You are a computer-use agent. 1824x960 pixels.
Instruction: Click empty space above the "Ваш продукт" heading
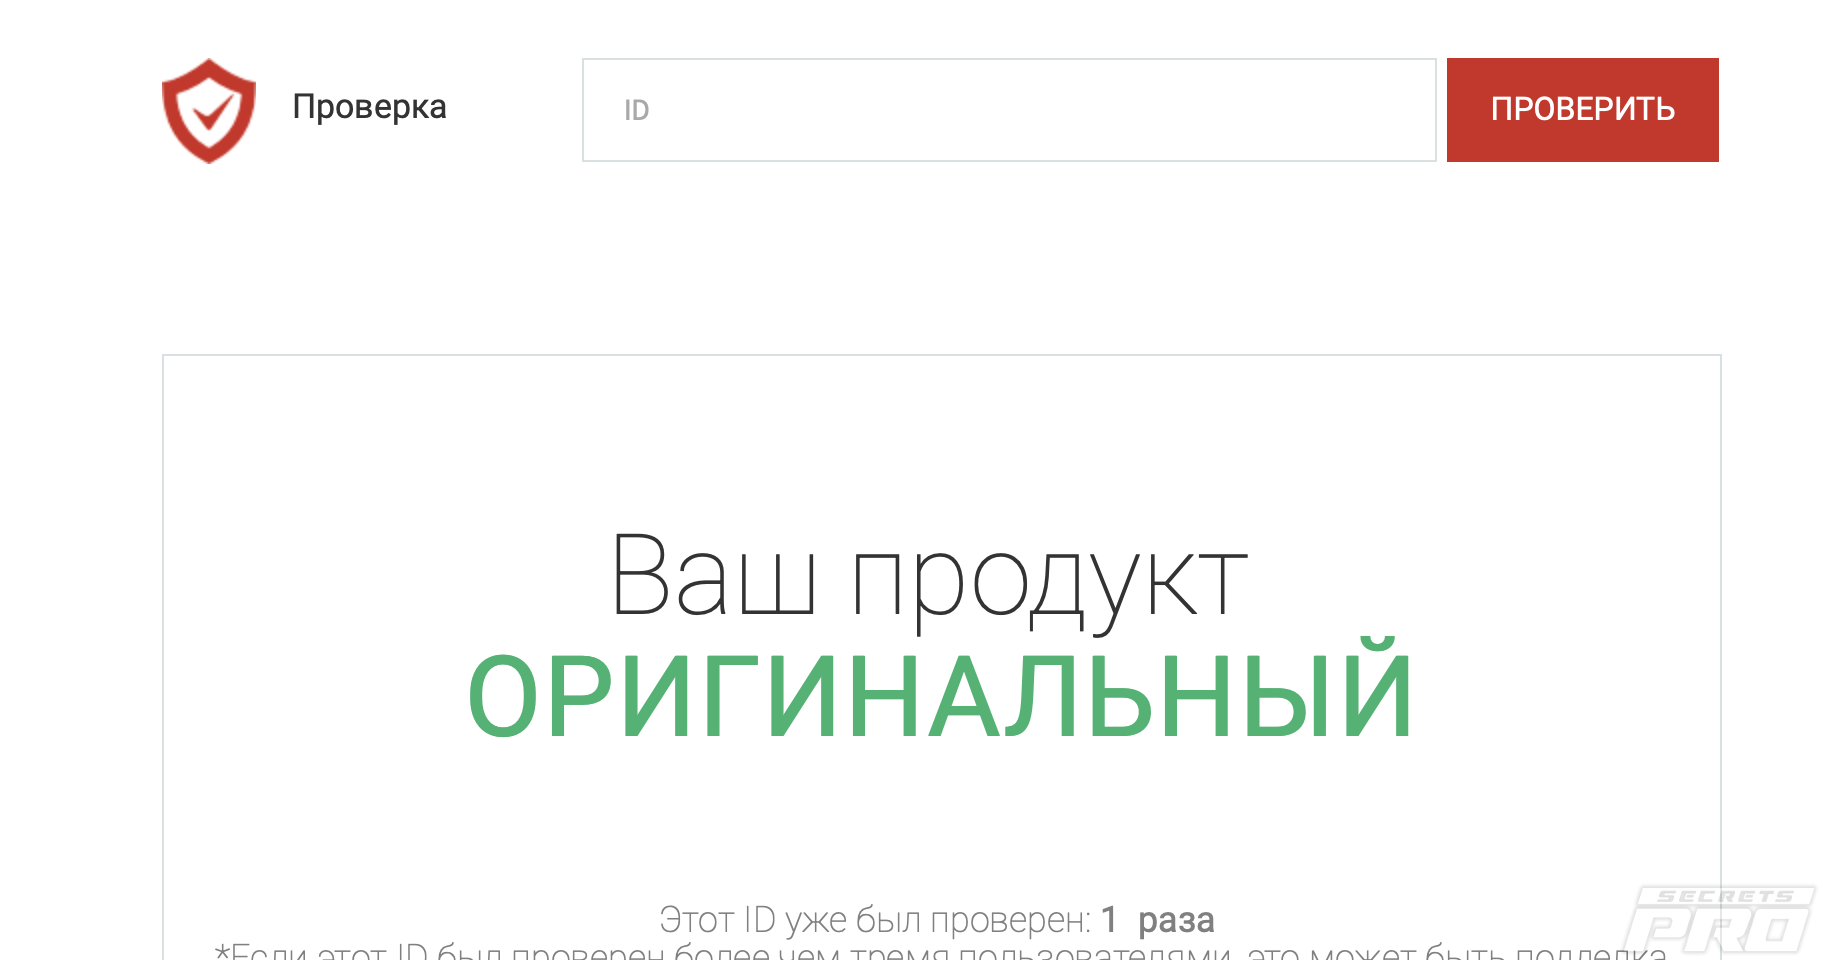[940, 440]
